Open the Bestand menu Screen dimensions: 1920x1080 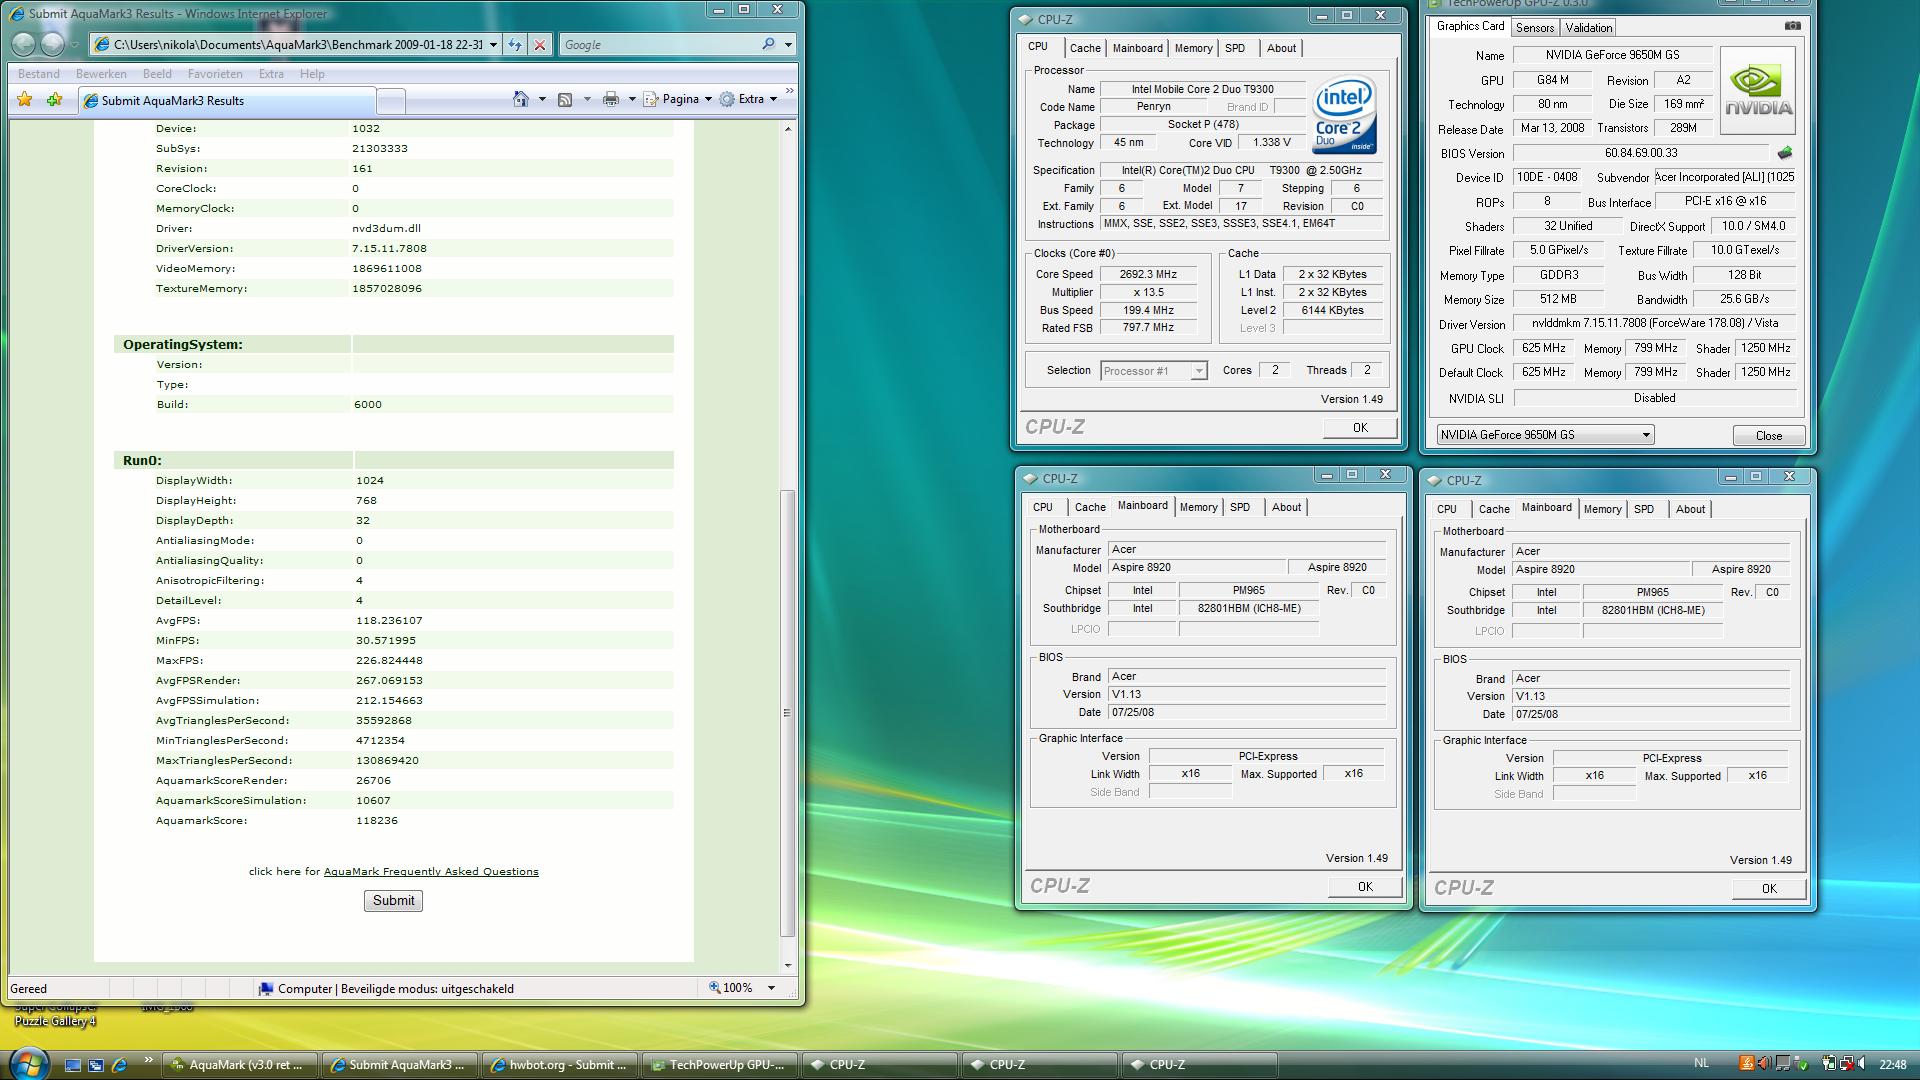(x=39, y=73)
